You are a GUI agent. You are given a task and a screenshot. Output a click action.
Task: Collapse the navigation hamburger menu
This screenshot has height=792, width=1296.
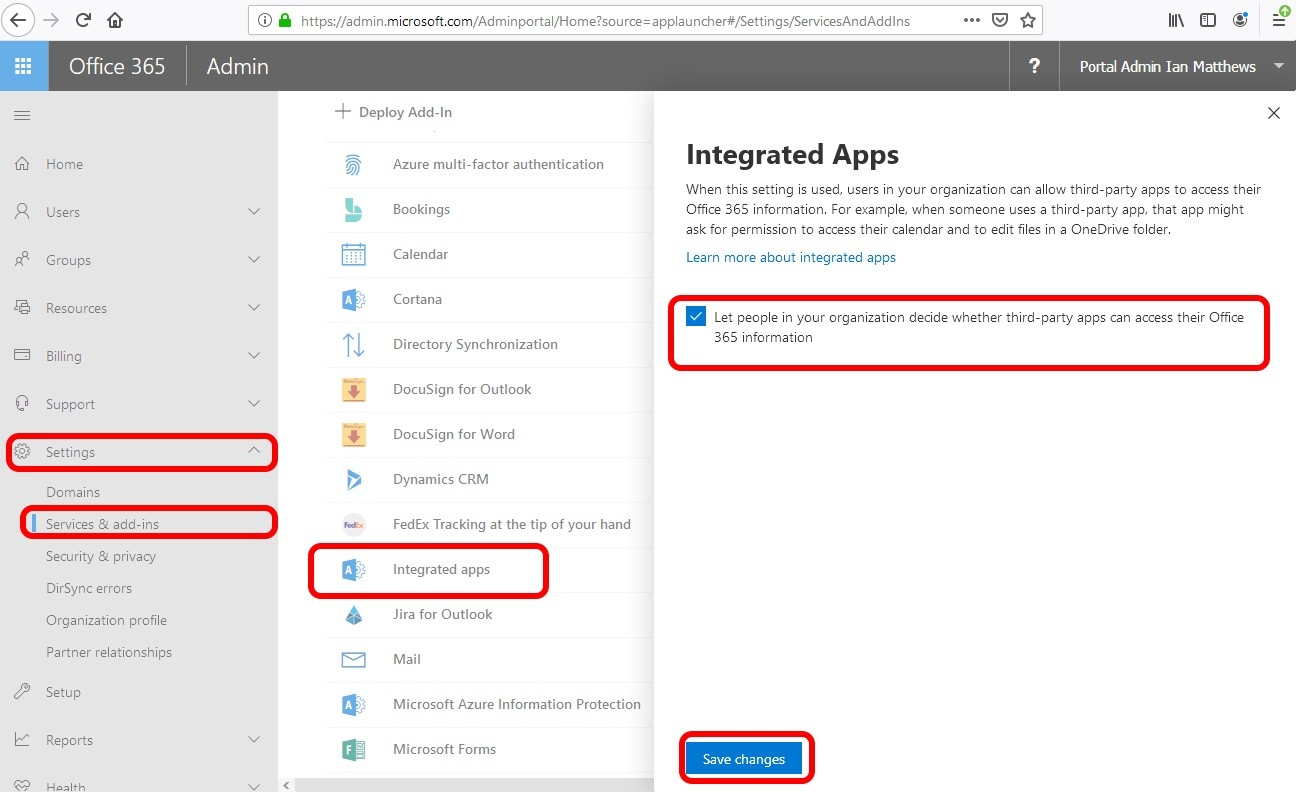click(x=22, y=116)
